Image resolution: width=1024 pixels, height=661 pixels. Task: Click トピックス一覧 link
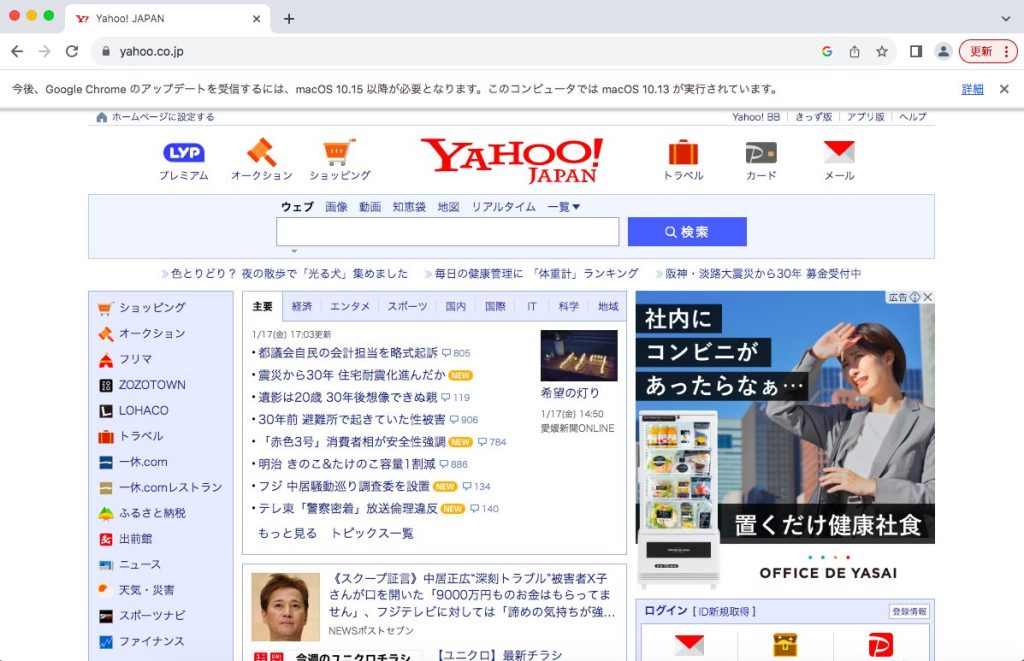tap(372, 534)
